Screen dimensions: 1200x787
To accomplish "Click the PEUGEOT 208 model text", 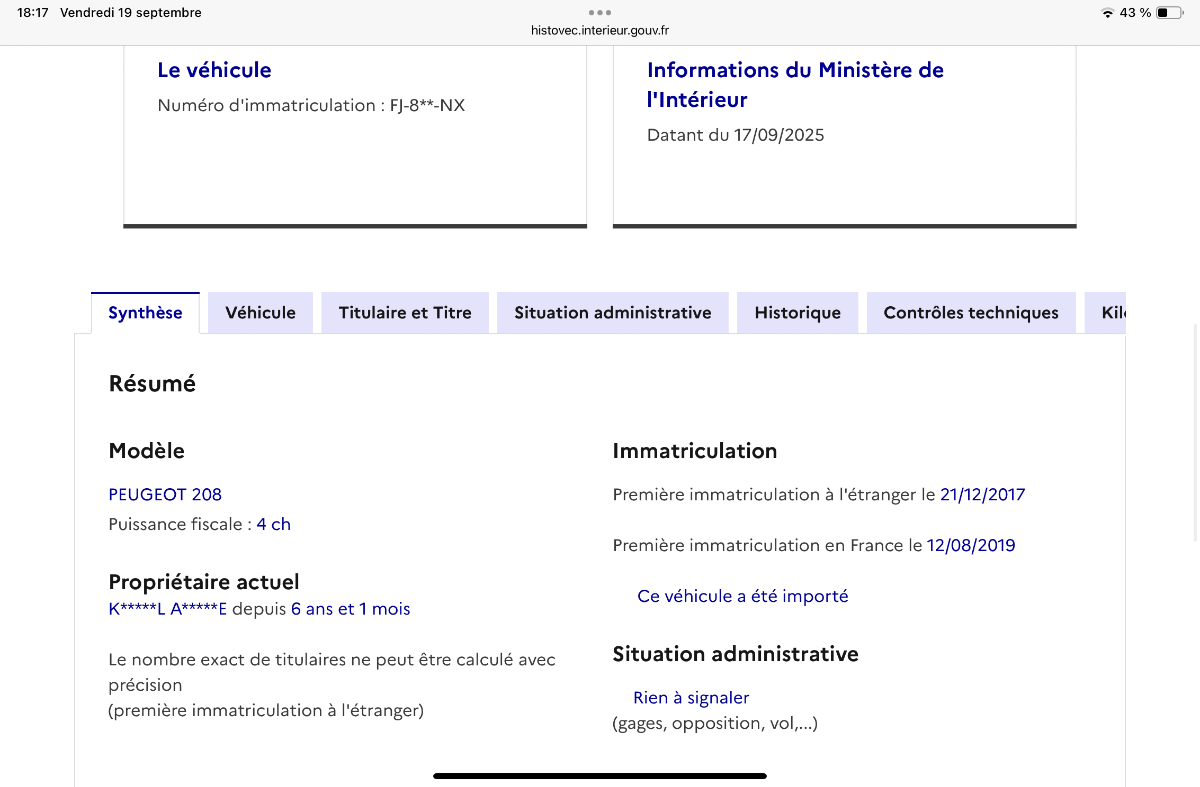I will point(165,494).
